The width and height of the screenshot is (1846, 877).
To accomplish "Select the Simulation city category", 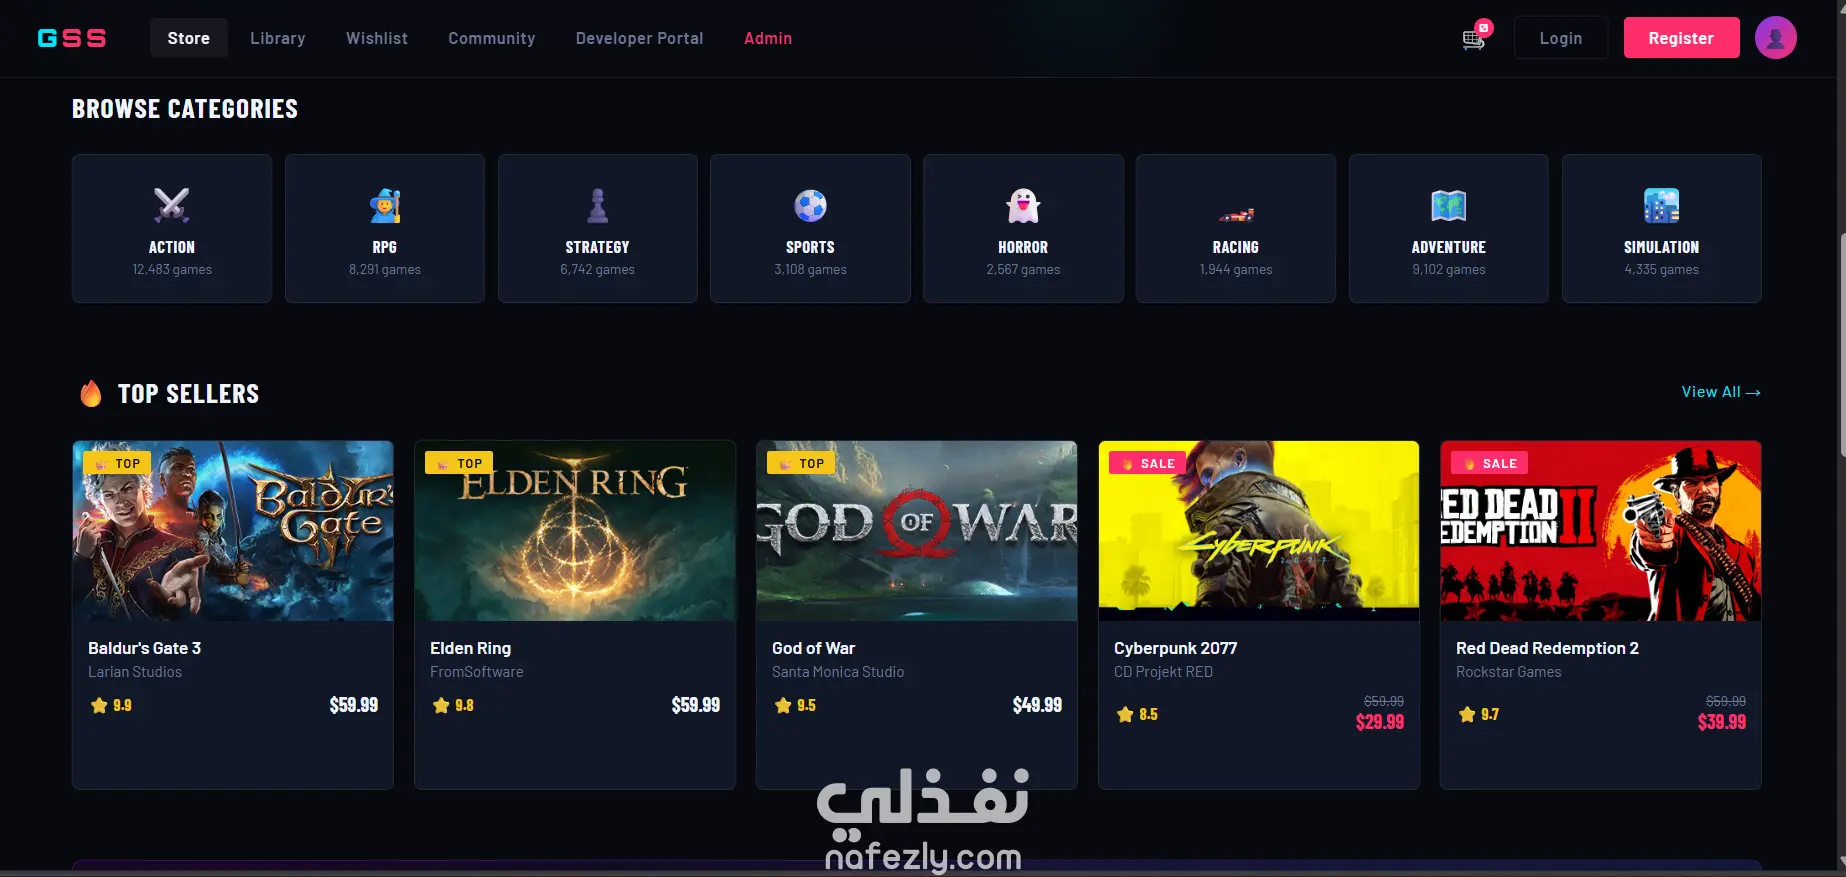I will point(1661,205).
